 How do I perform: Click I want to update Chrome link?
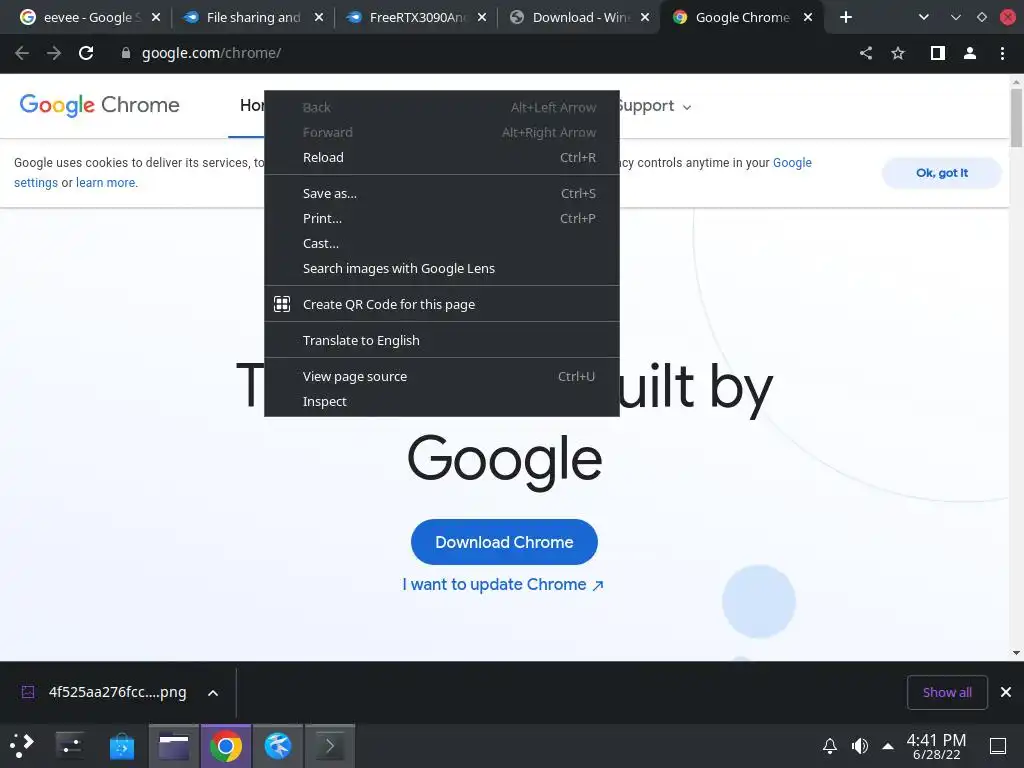[503, 584]
